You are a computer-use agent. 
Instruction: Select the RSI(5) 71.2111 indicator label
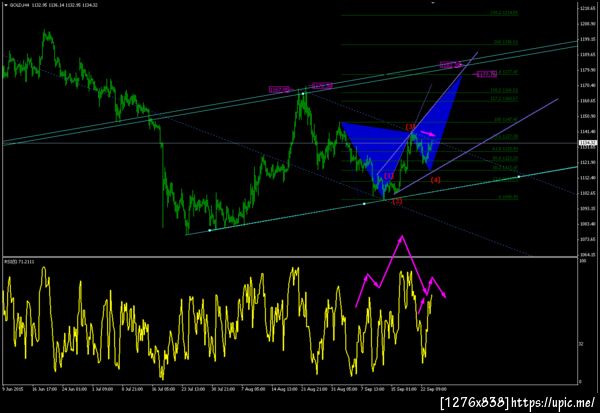(19, 261)
